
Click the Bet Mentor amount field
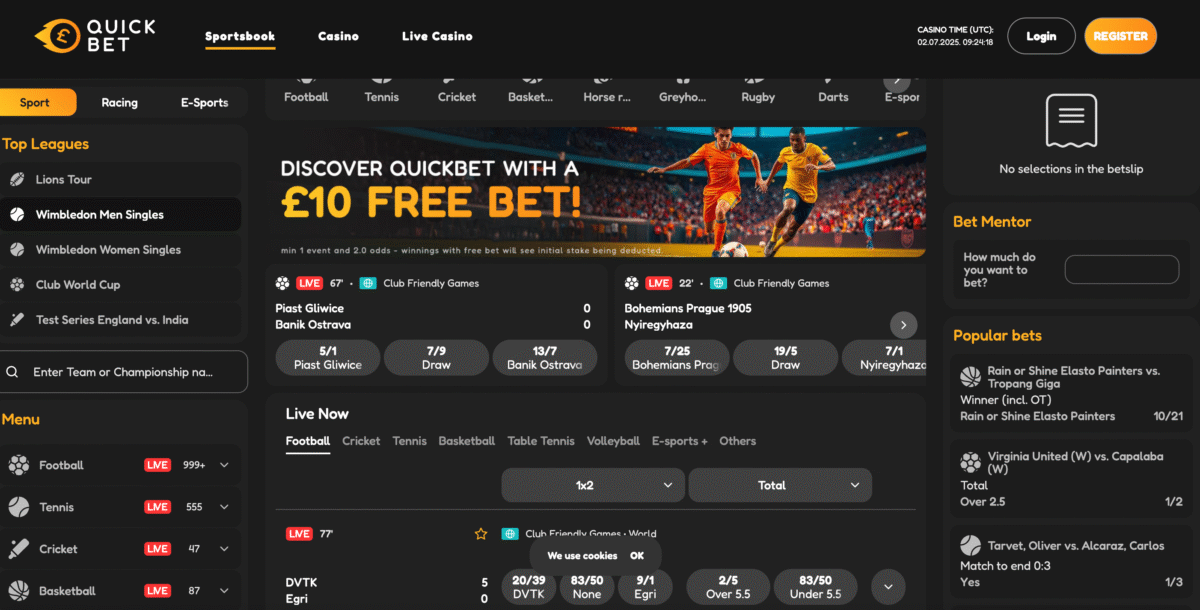coord(1122,270)
